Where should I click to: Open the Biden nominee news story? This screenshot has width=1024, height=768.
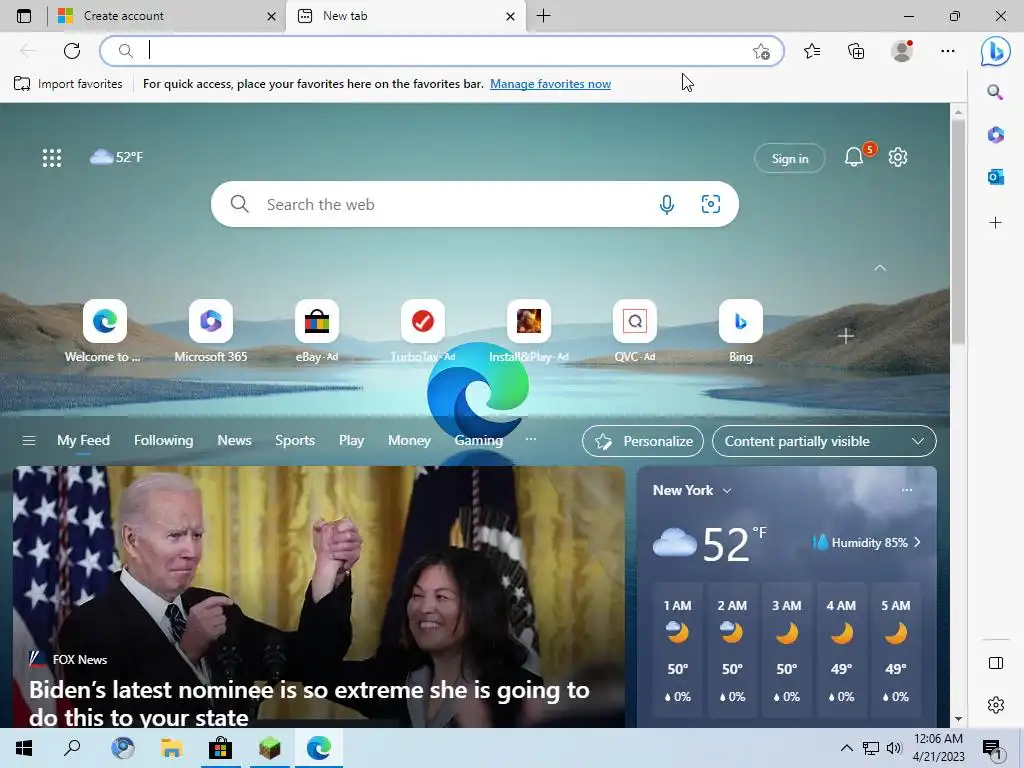tap(319, 597)
